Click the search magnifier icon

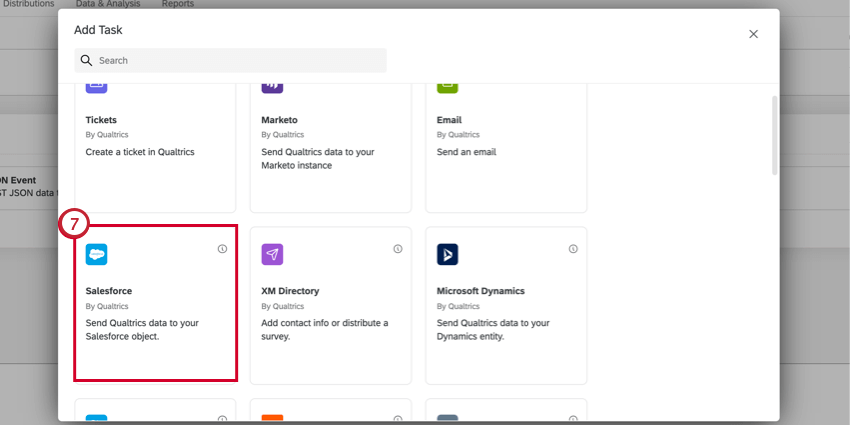point(86,60)
